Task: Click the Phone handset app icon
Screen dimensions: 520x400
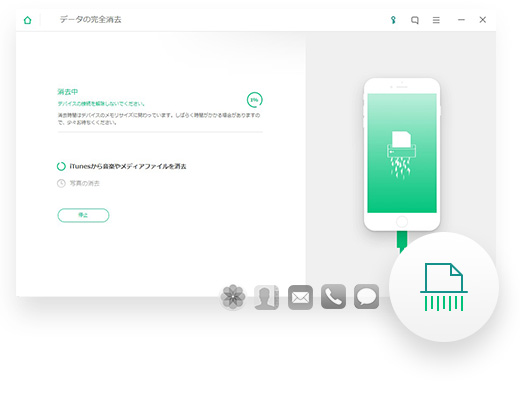Action: click(x=333, y=297)
